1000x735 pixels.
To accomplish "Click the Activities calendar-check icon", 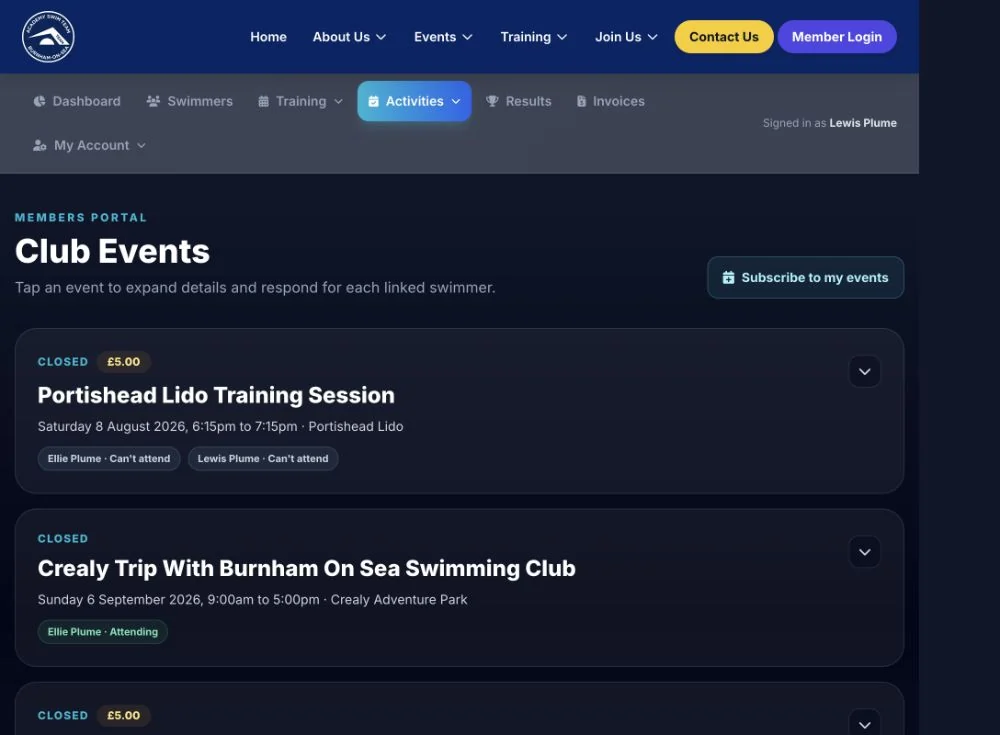I will (x=374, y=101).
